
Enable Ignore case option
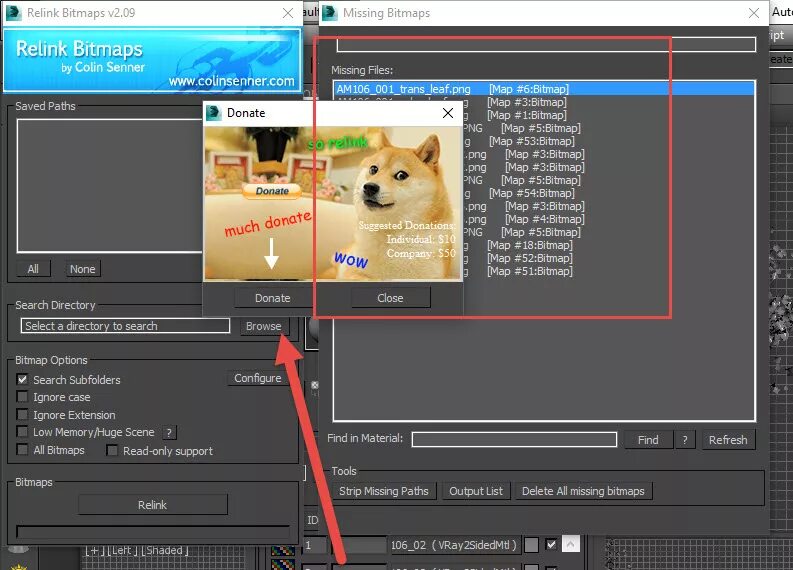(22, 397)
